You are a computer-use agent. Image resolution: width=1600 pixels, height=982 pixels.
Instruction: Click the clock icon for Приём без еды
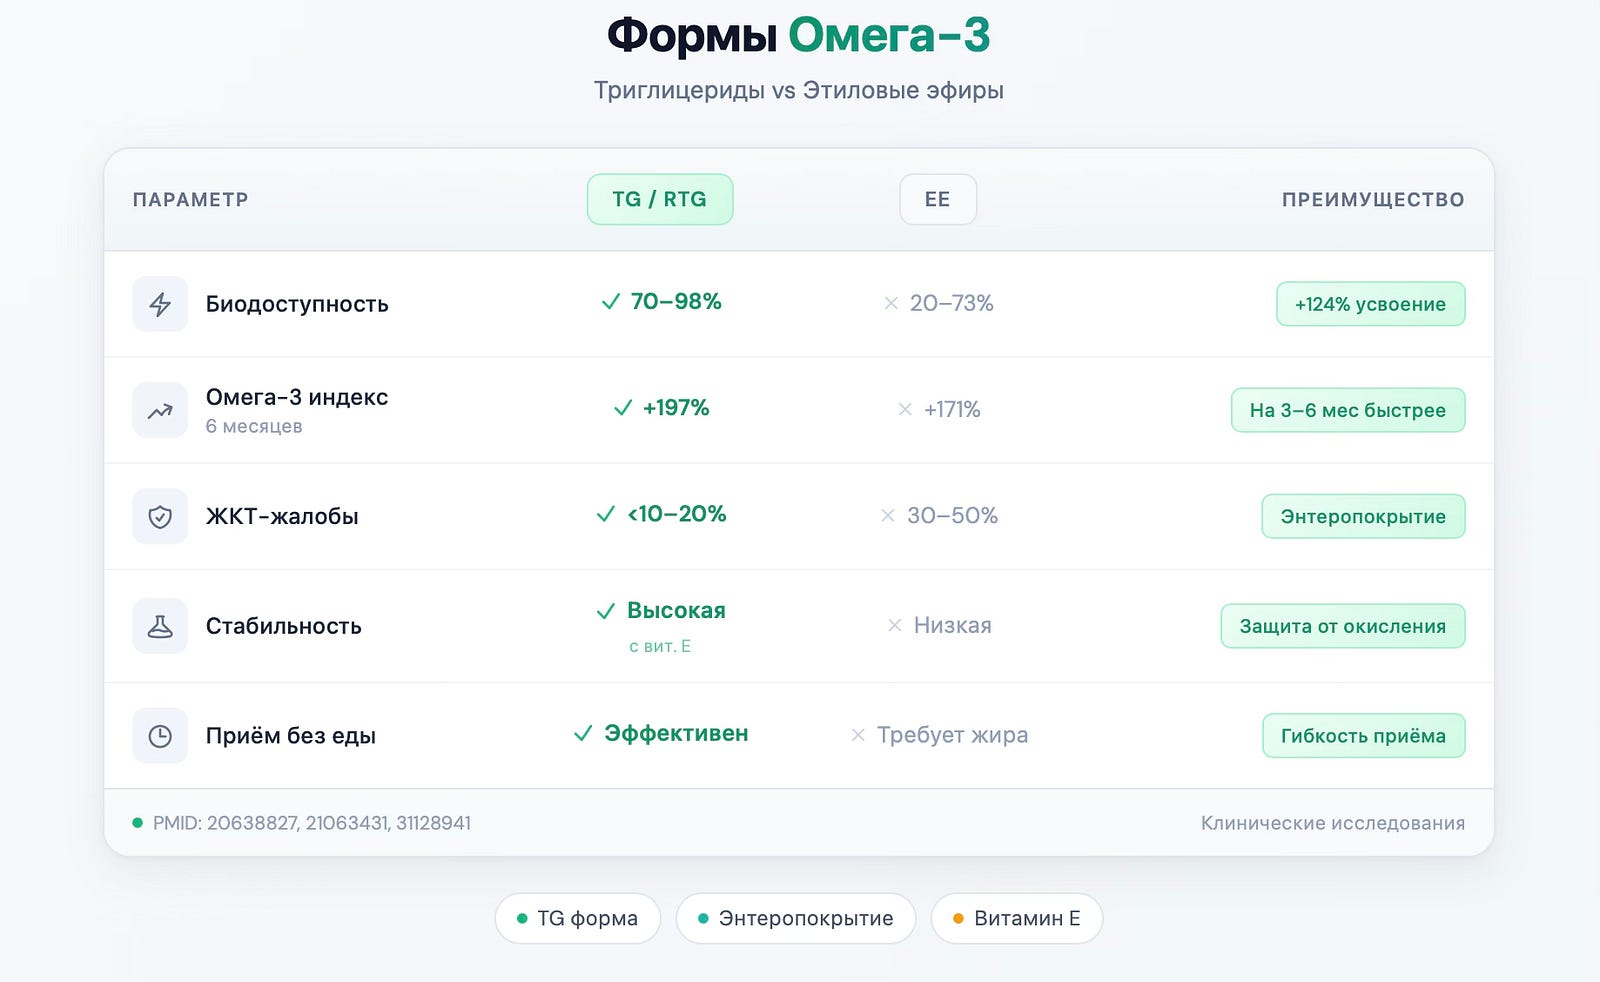160,736
